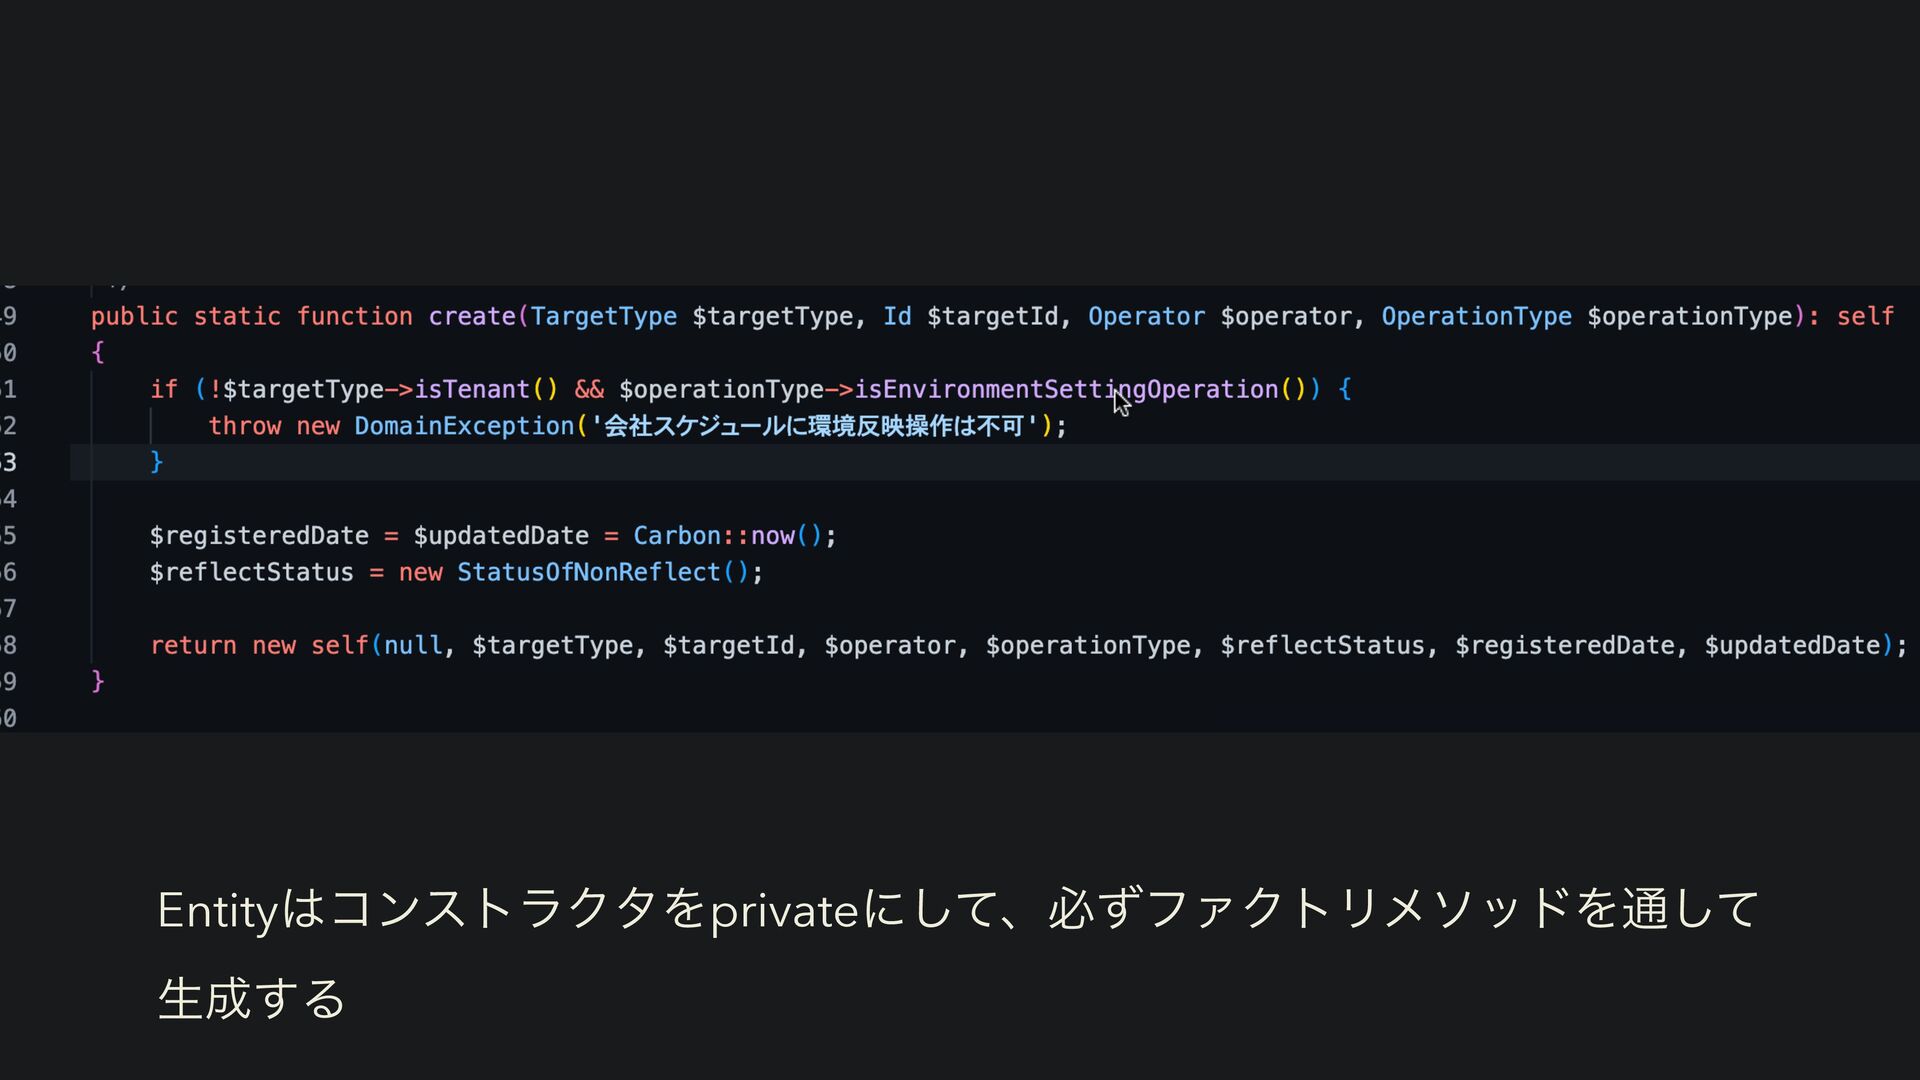This screenshot has height=1080, width=1920.
Task: Click isEnvironmentSettingOperation method call
Action: [1065, 389]
